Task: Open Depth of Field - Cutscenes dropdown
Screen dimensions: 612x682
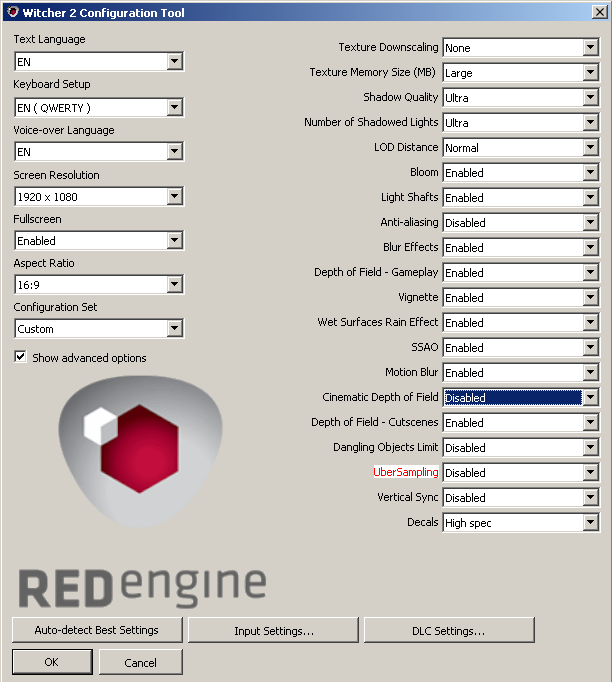Action: [521, 423]
